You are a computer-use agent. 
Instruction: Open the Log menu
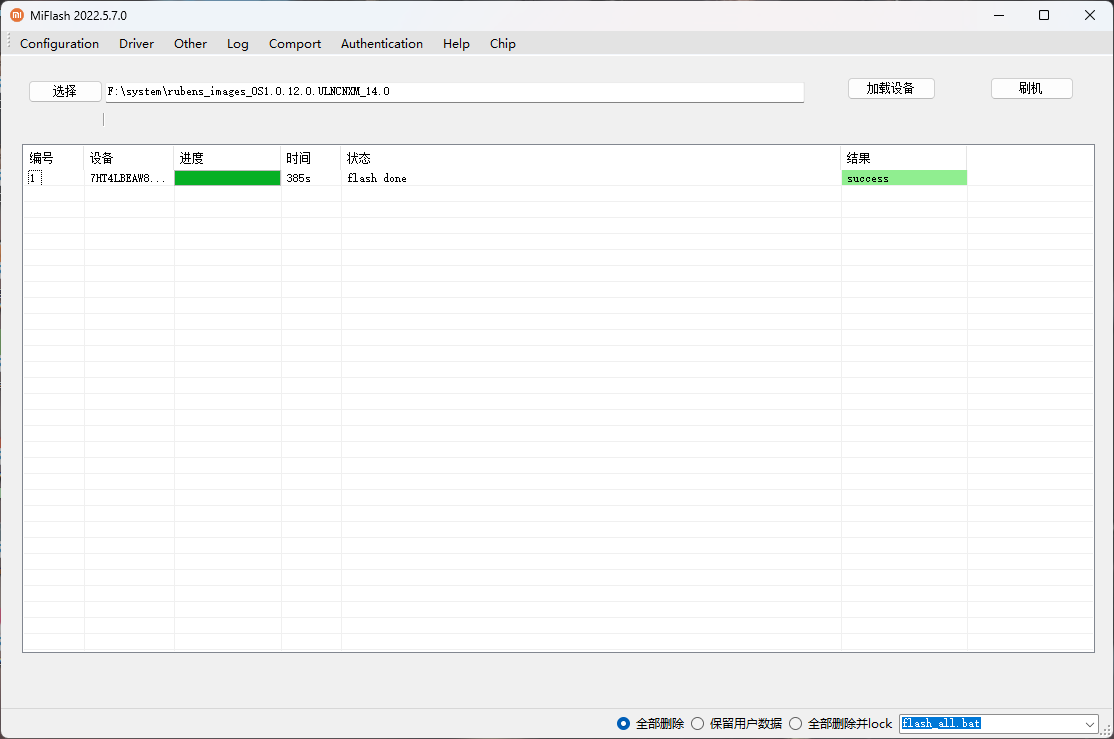click(238, 43)
